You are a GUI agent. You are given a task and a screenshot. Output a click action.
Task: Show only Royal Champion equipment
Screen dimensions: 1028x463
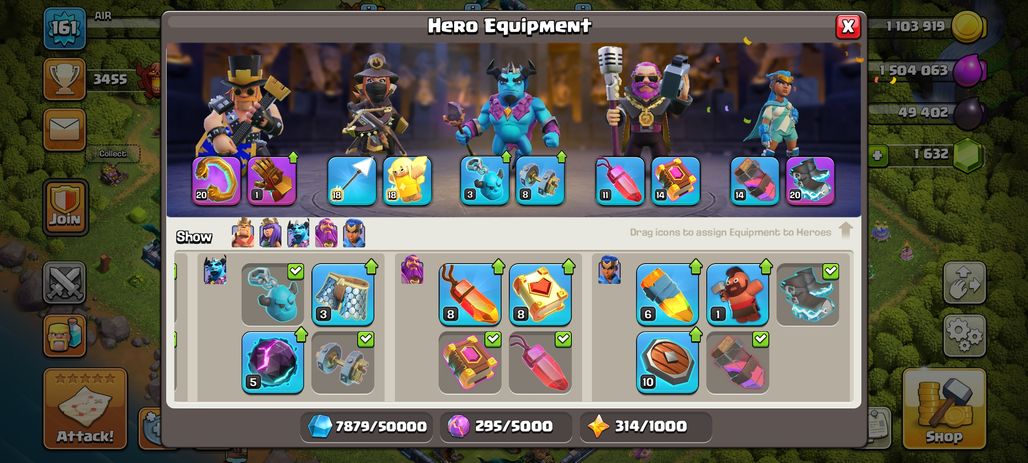click(x=354, y=233)
